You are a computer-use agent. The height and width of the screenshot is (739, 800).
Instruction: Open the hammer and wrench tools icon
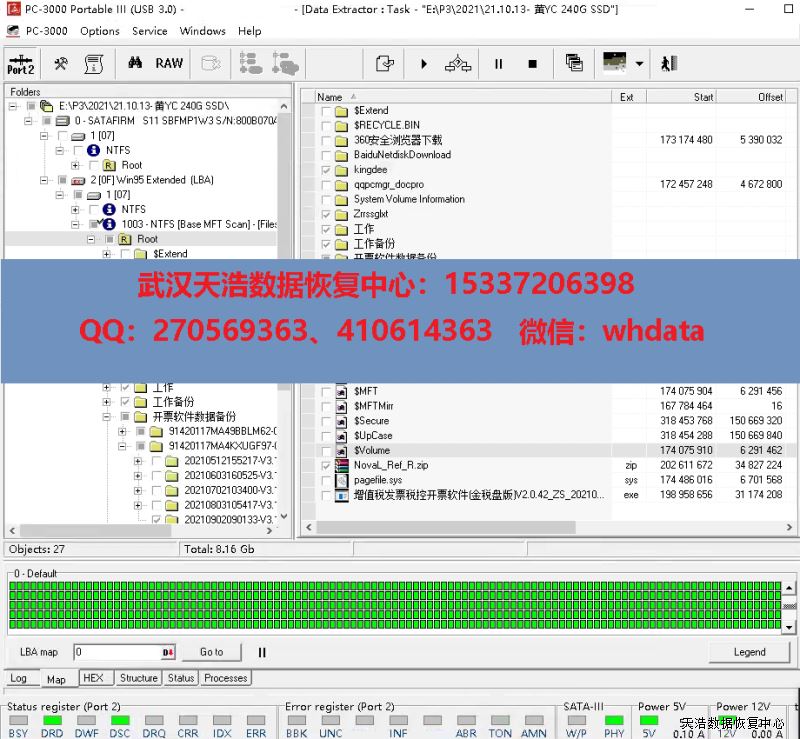pyautogui.click(x=60, y=63)
